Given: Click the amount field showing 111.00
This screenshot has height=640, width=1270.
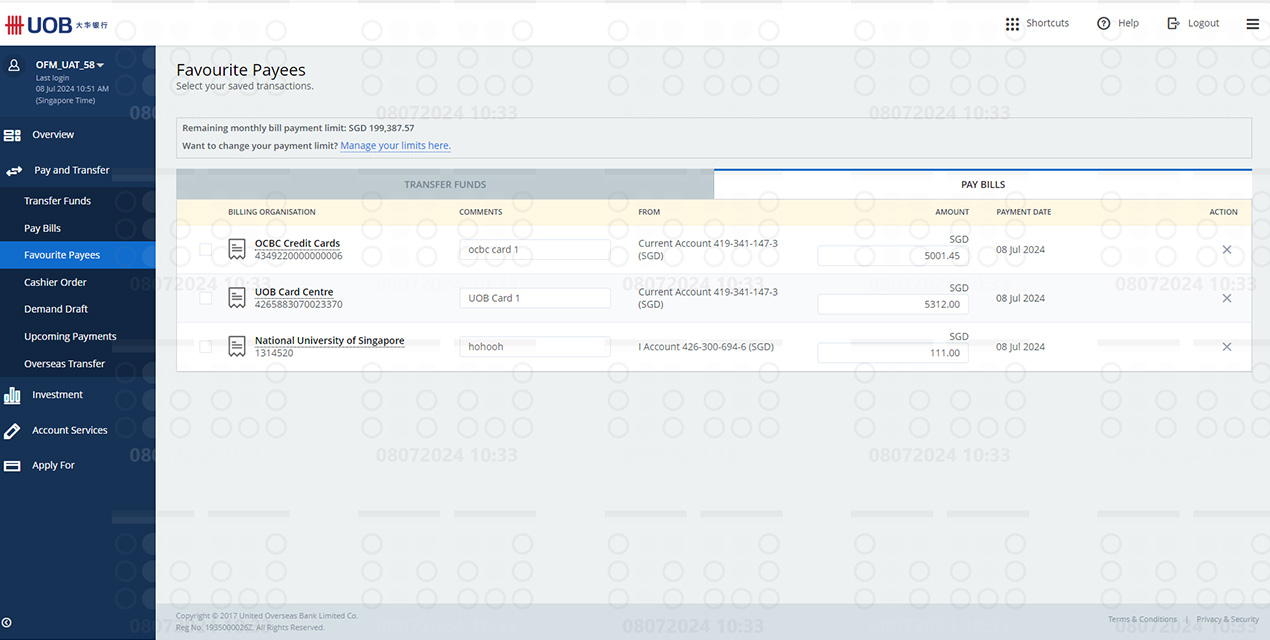Looking at the screenshot, I should pos(893,353).
